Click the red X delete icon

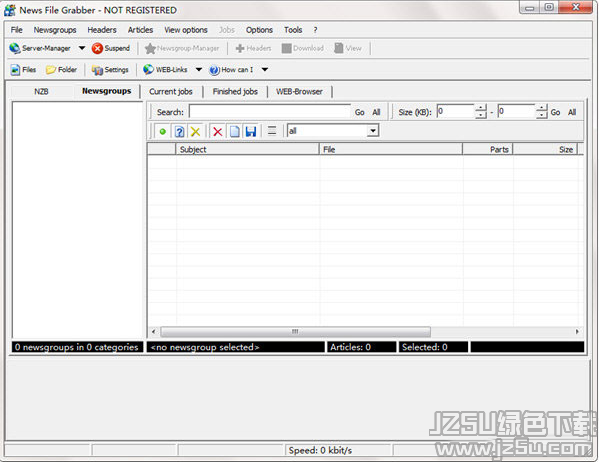218,131
